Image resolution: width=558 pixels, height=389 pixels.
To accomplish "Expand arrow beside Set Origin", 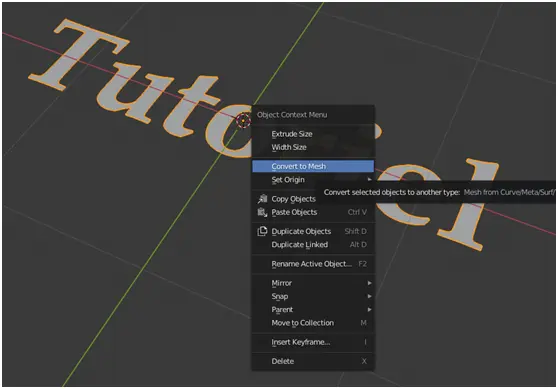I will (369, 179).
